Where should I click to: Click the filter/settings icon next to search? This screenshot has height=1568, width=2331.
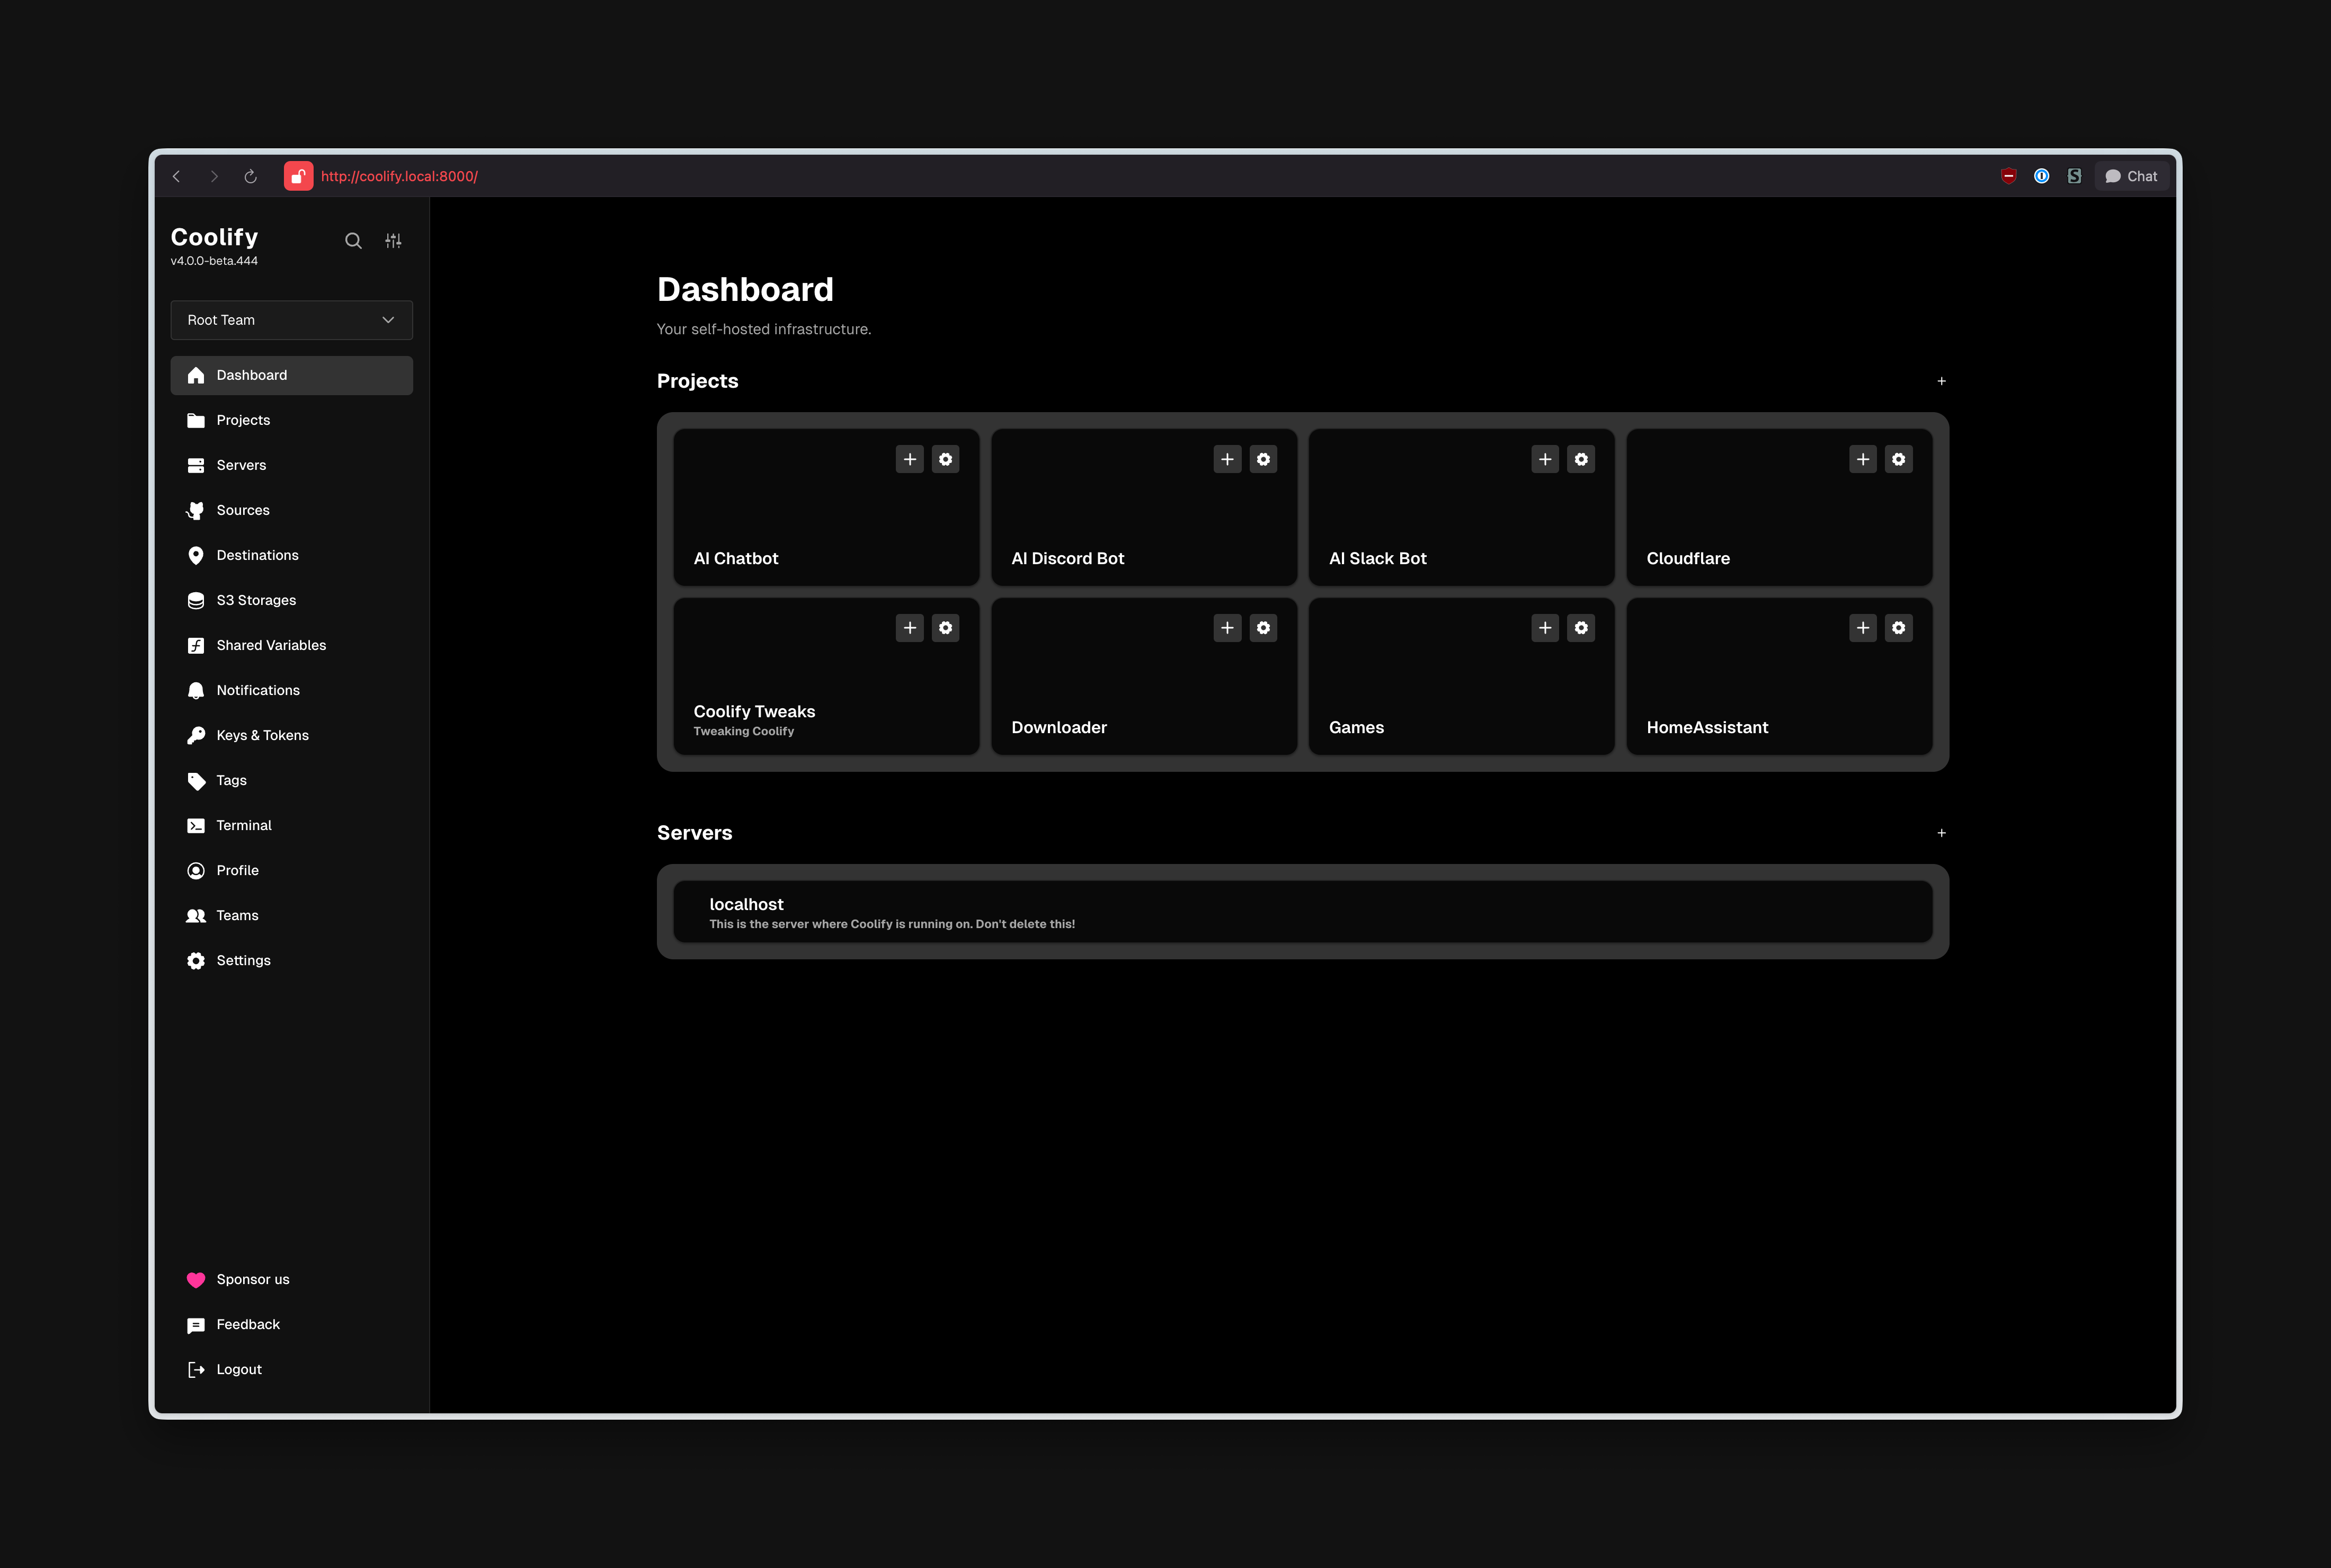pos(393,240)
